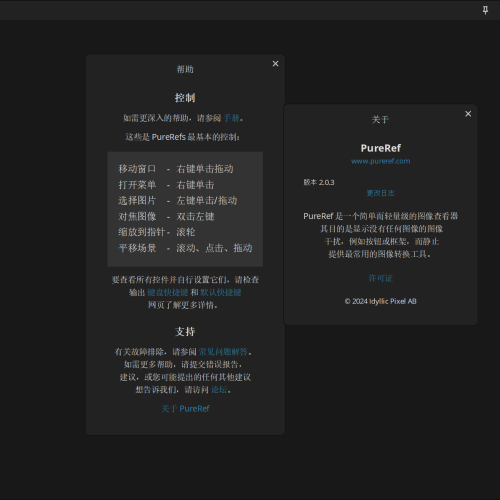The height and width of the screenshot is (500, 500).
Task: Click the 帮助 panel title
Action: 185,69
